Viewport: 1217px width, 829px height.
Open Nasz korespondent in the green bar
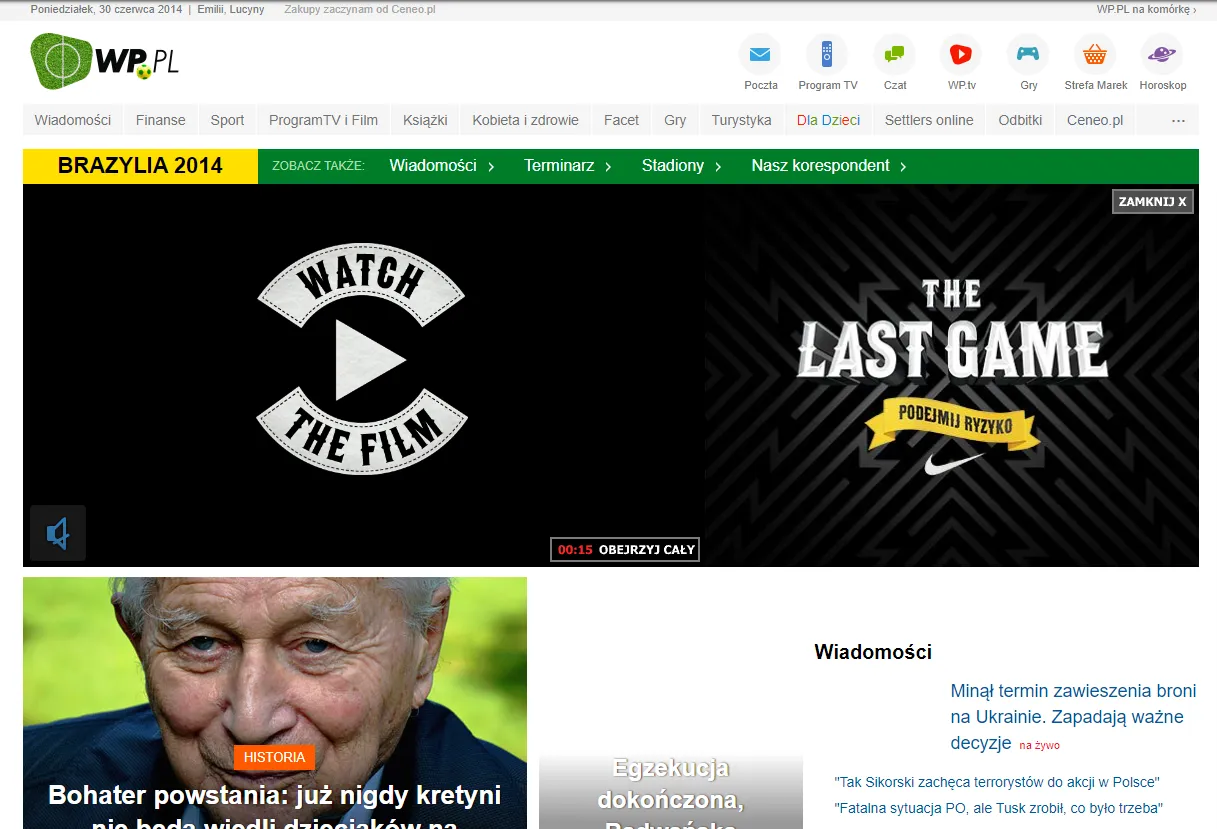coord(829,166)
